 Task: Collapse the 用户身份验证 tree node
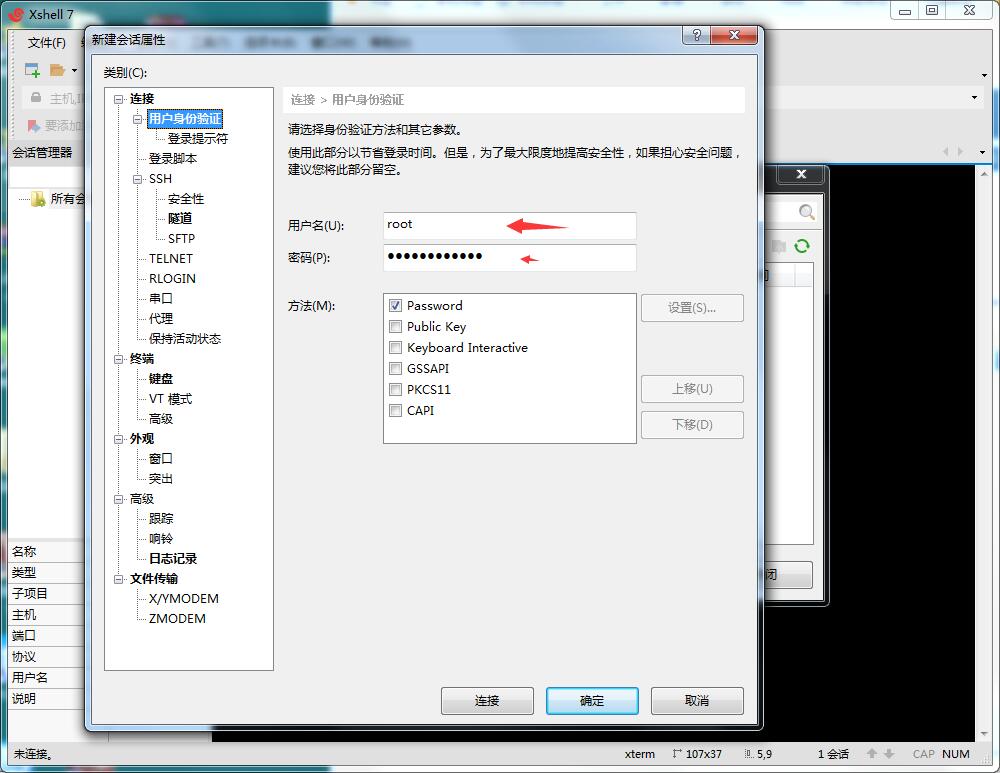pyautogui.click(x=138, y=119)
